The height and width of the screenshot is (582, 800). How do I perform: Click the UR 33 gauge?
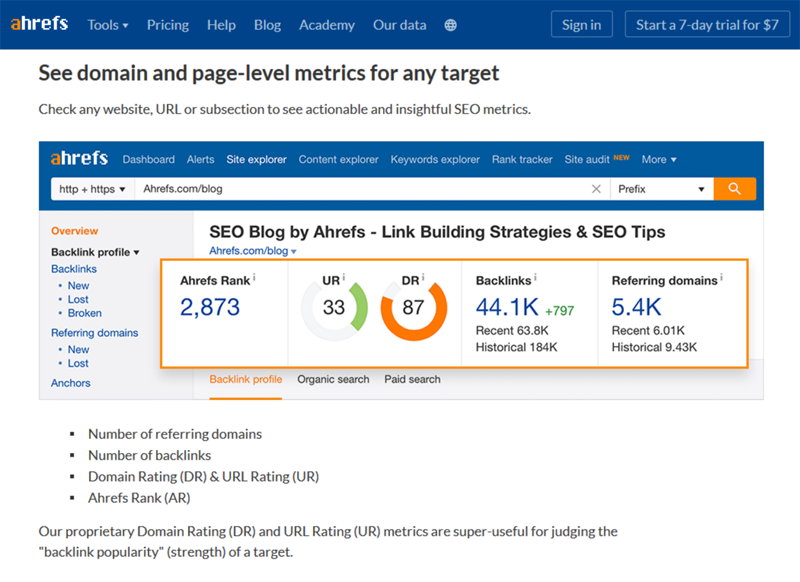pyautogui.click(x=334, y=308)
